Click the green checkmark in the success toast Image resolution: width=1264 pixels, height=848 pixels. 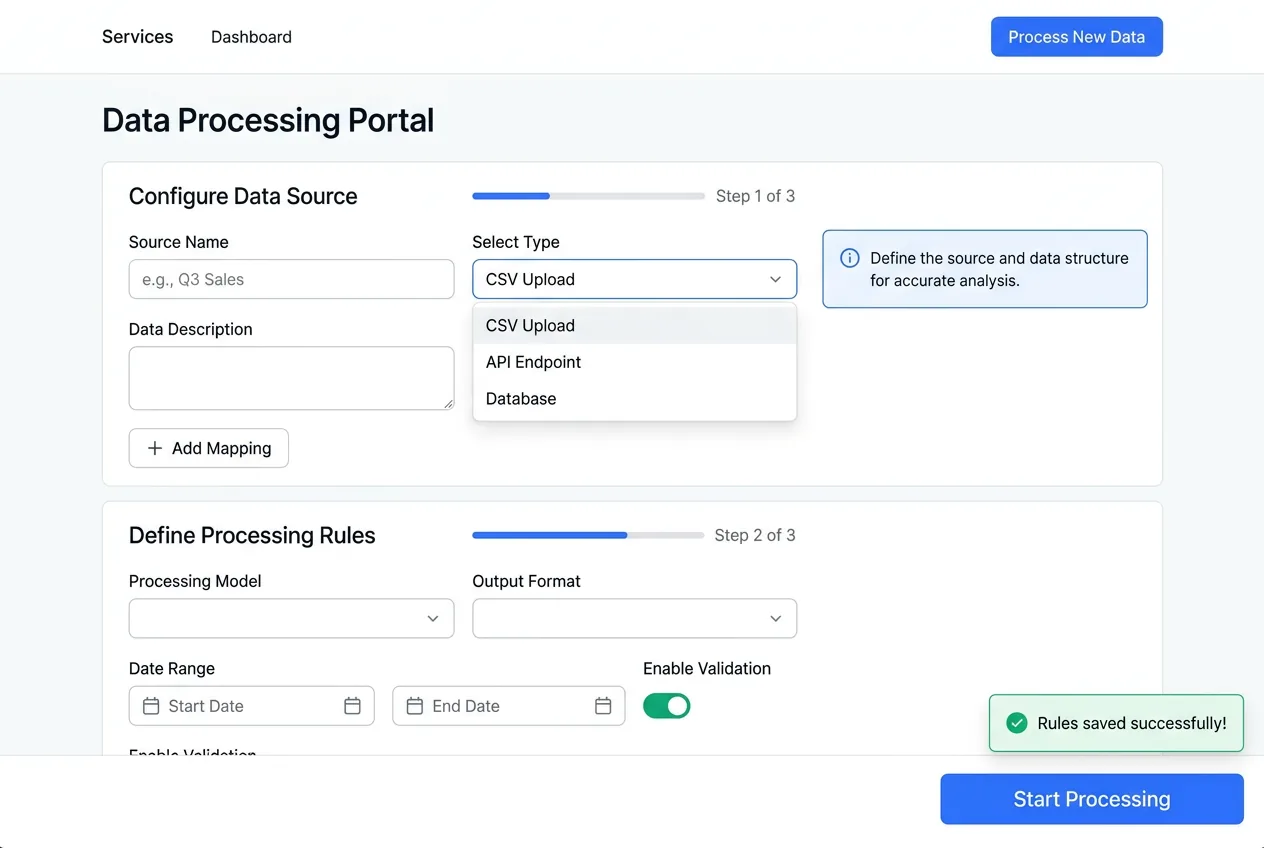[1014, 722]
